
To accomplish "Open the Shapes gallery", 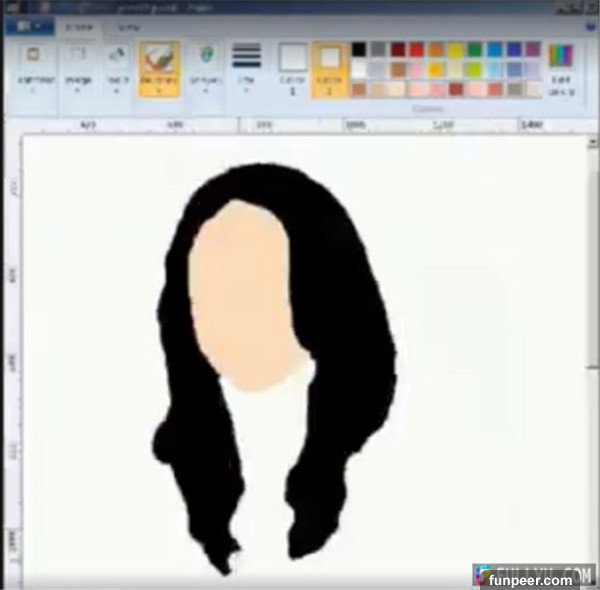I will pos(207,66).
